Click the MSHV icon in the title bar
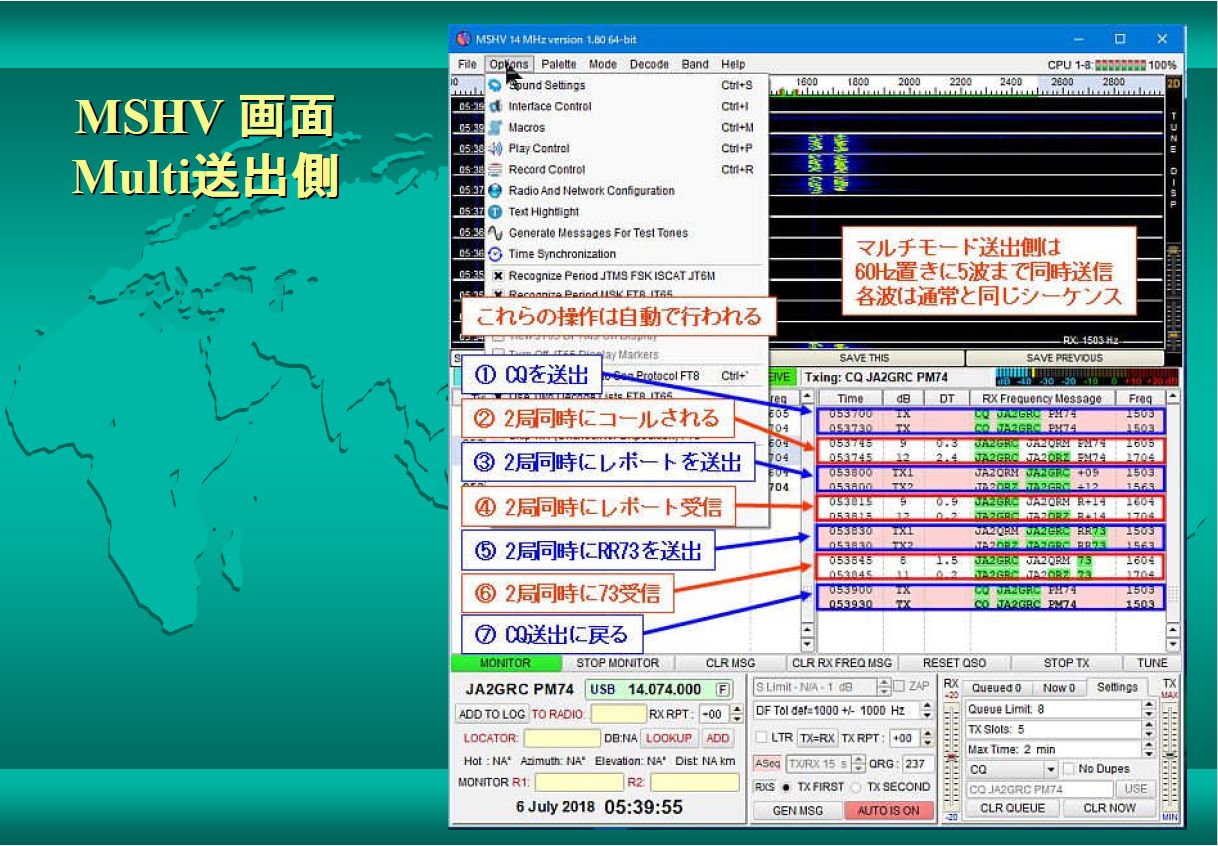Image resolution: width=1218 pixels, height=846 pixels. 462,40
